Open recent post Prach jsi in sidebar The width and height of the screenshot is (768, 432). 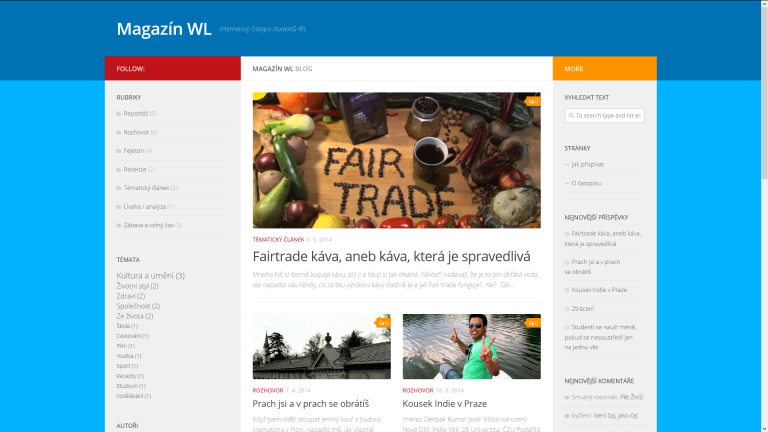(x=592, y=266)
